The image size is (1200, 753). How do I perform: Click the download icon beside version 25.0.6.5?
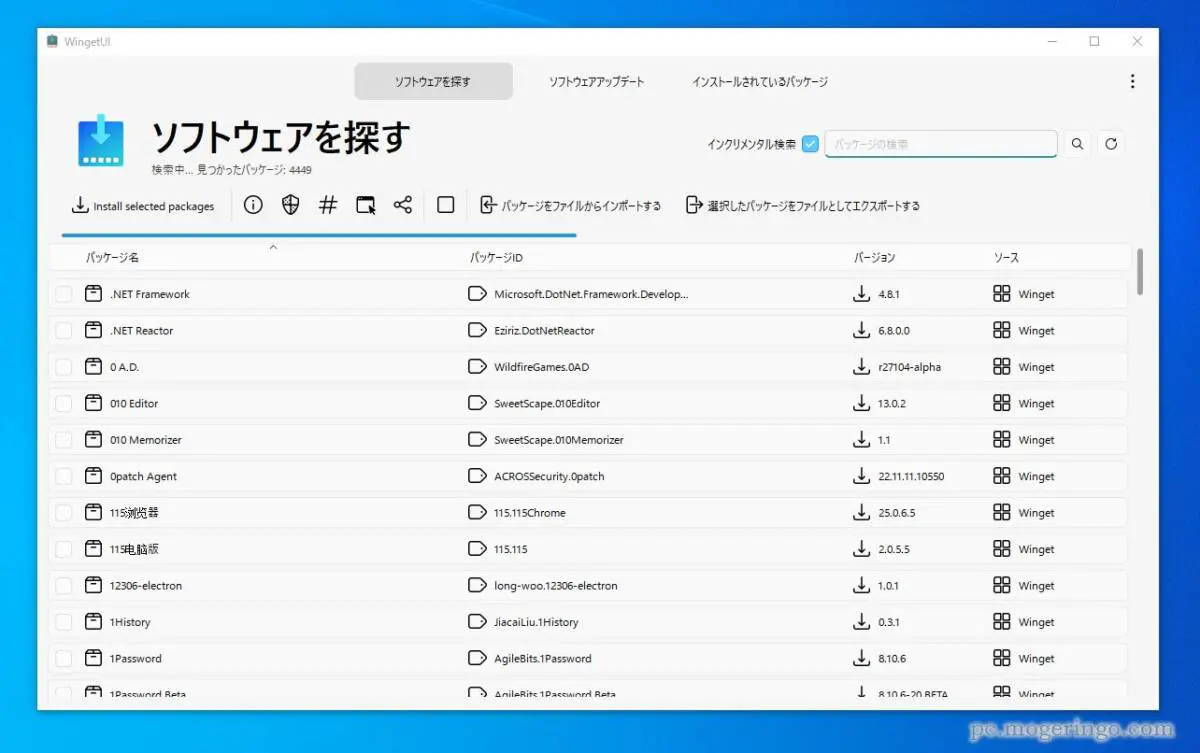point(861,512)
